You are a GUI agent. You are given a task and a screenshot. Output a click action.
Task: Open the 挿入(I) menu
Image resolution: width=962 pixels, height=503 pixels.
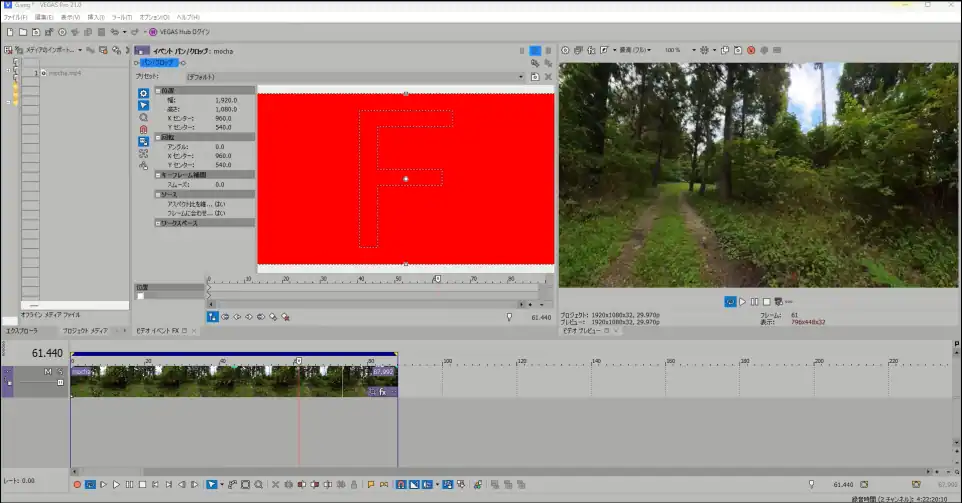[x=96, y=17]
